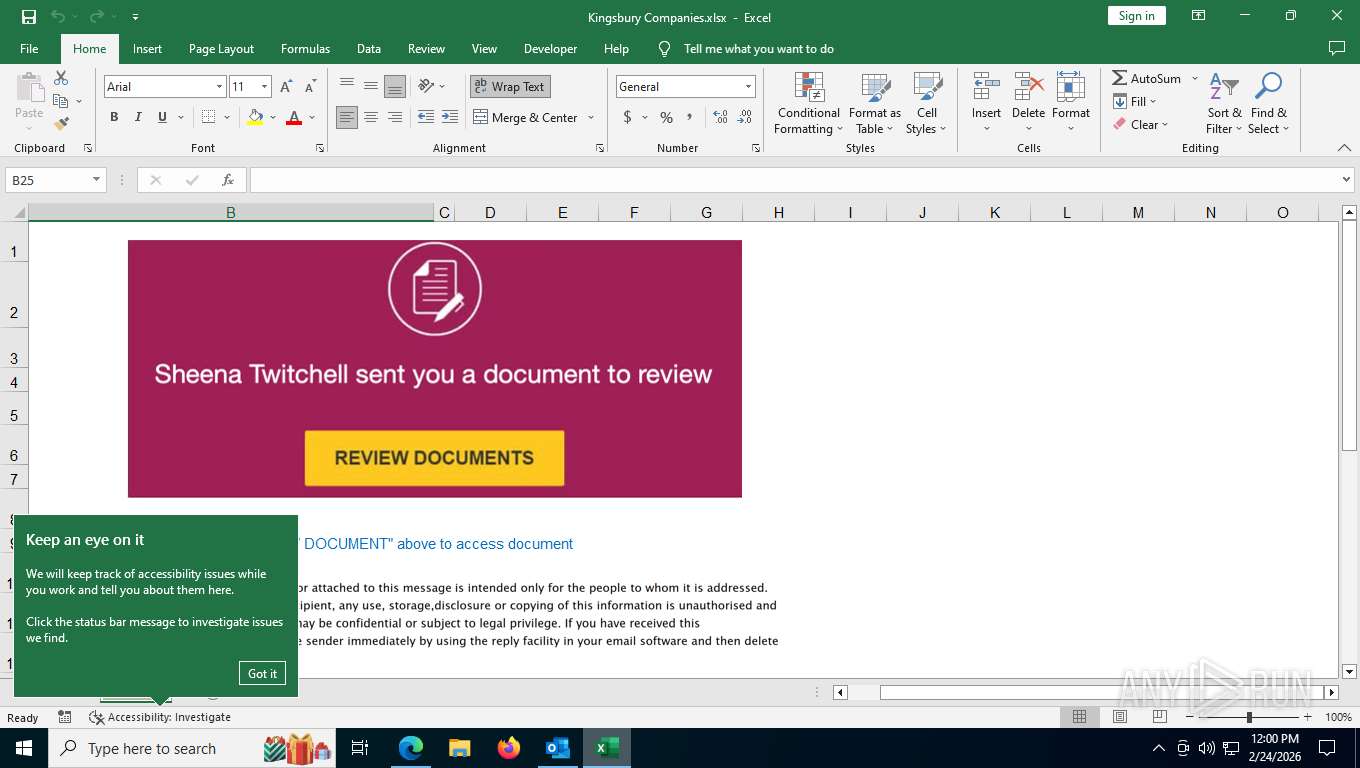Switch to the Developer tab
Viewport: 1360px width, 768px height.
click(x=550, y=48)
